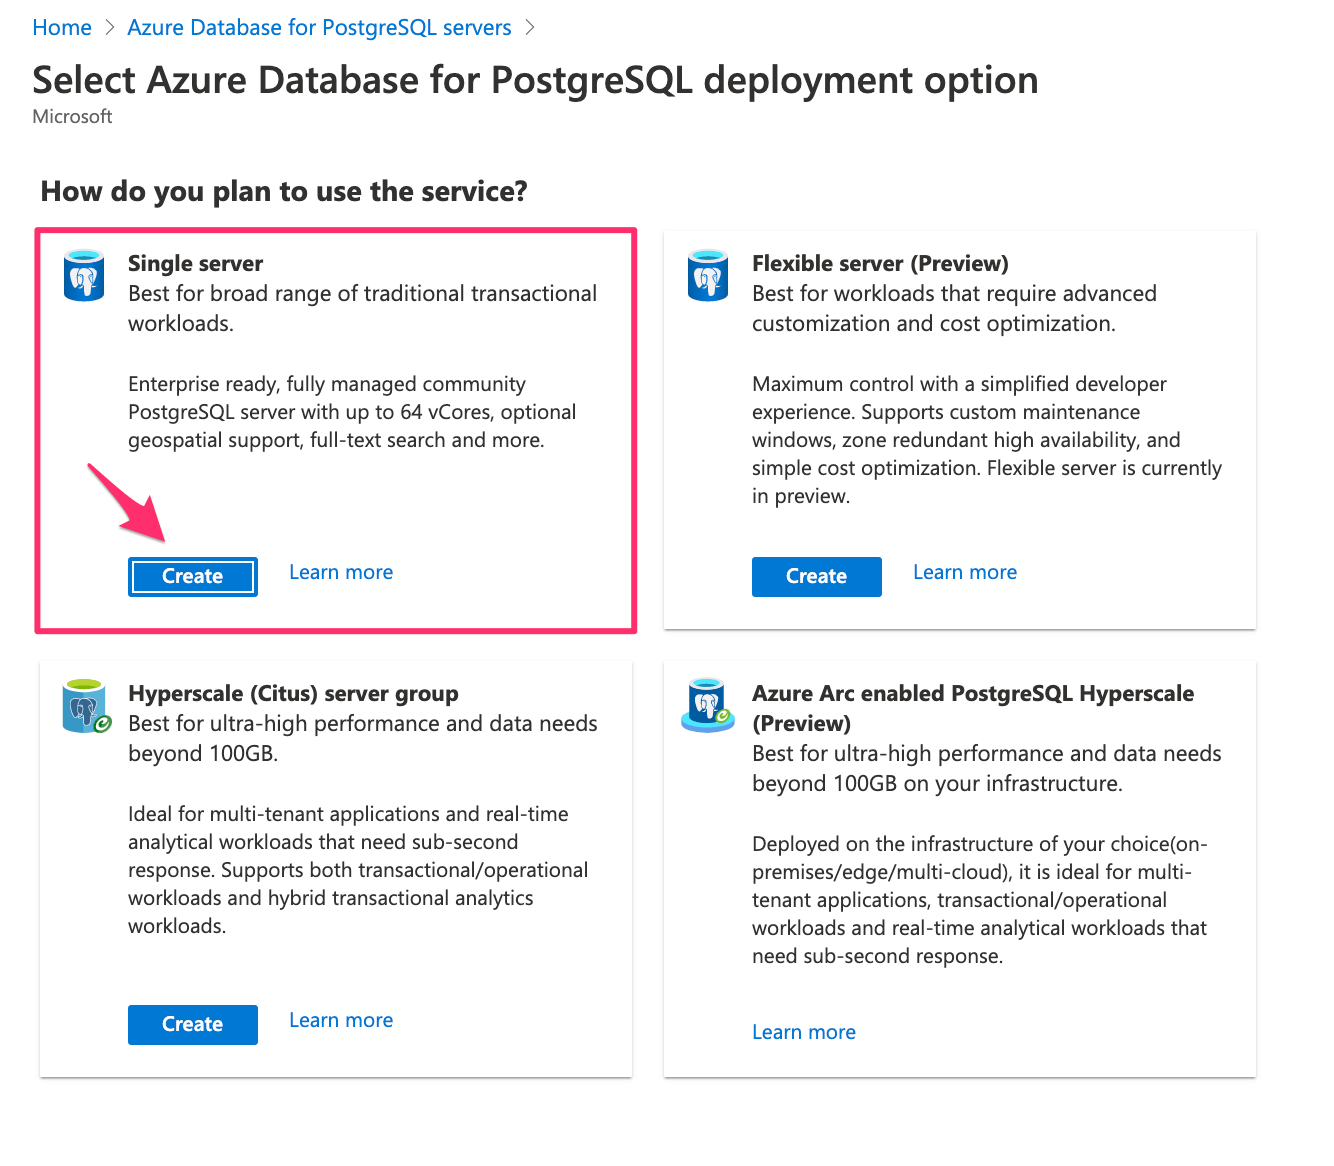Create a Flexible server (Preview) deployment

816,577
